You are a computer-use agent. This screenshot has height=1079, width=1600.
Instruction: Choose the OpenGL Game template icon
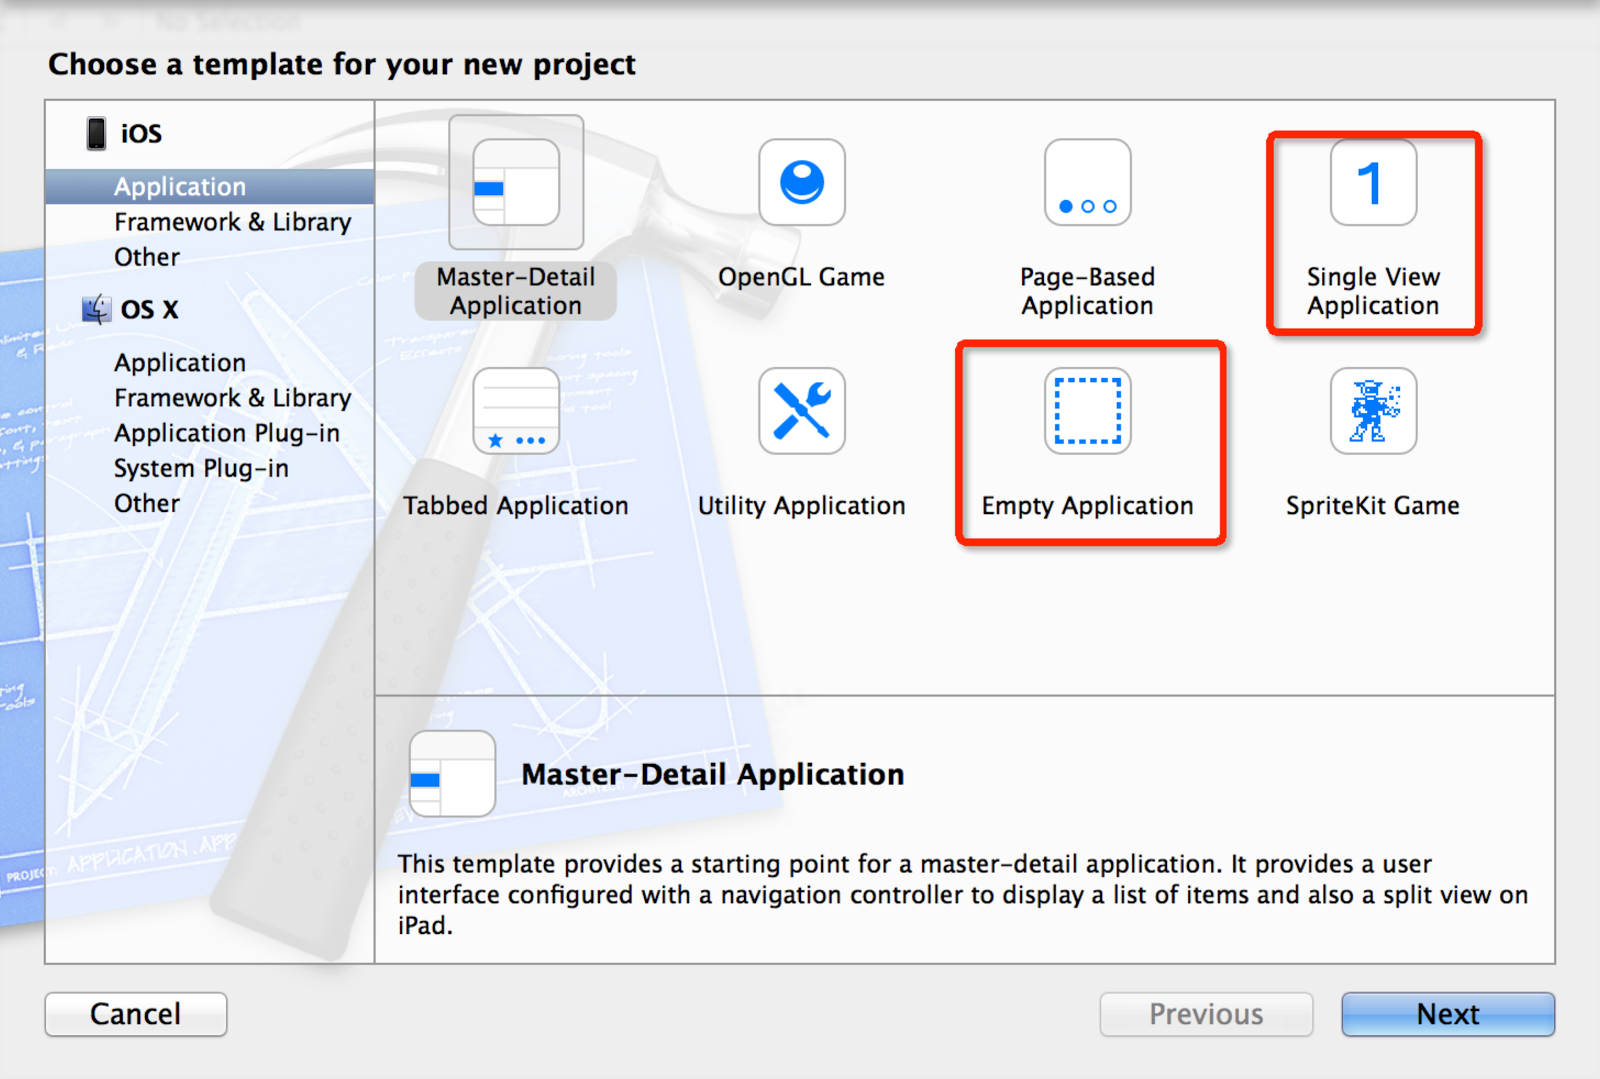coord(802,182)
